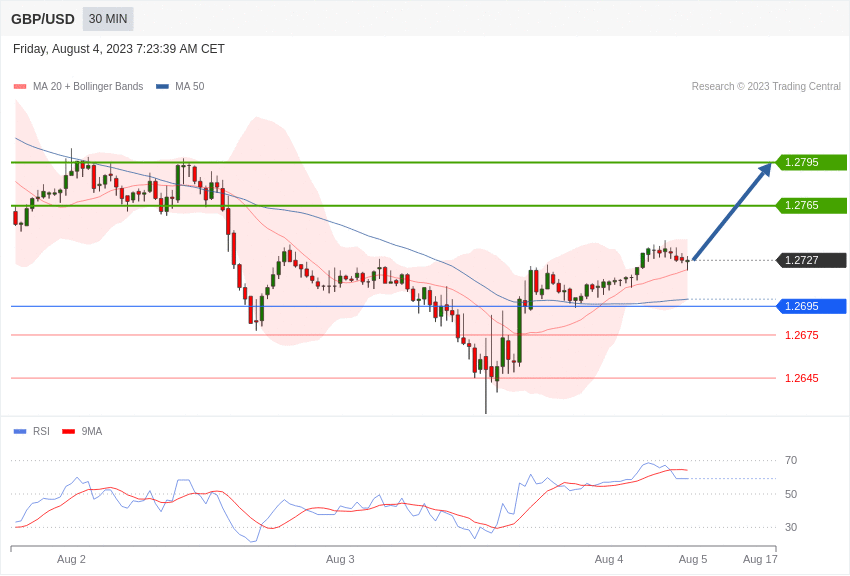Click the 1.2765 resistance price tag
The image size is (850, 576).
[811, 205]
